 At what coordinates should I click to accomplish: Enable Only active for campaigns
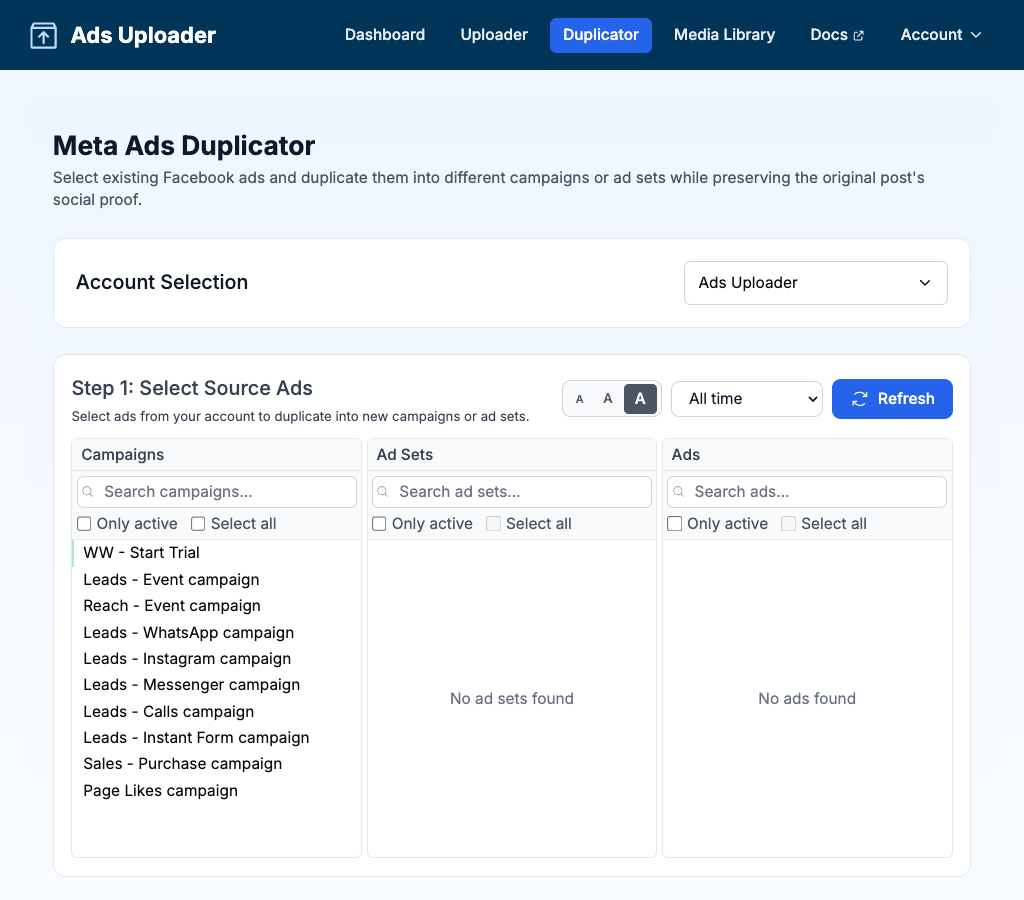pyautogui.click(x=85, y=524)
